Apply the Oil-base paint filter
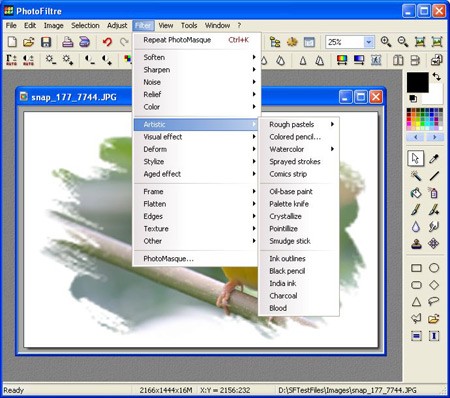The height and width of the screenshot is (398, 450). 299,191
